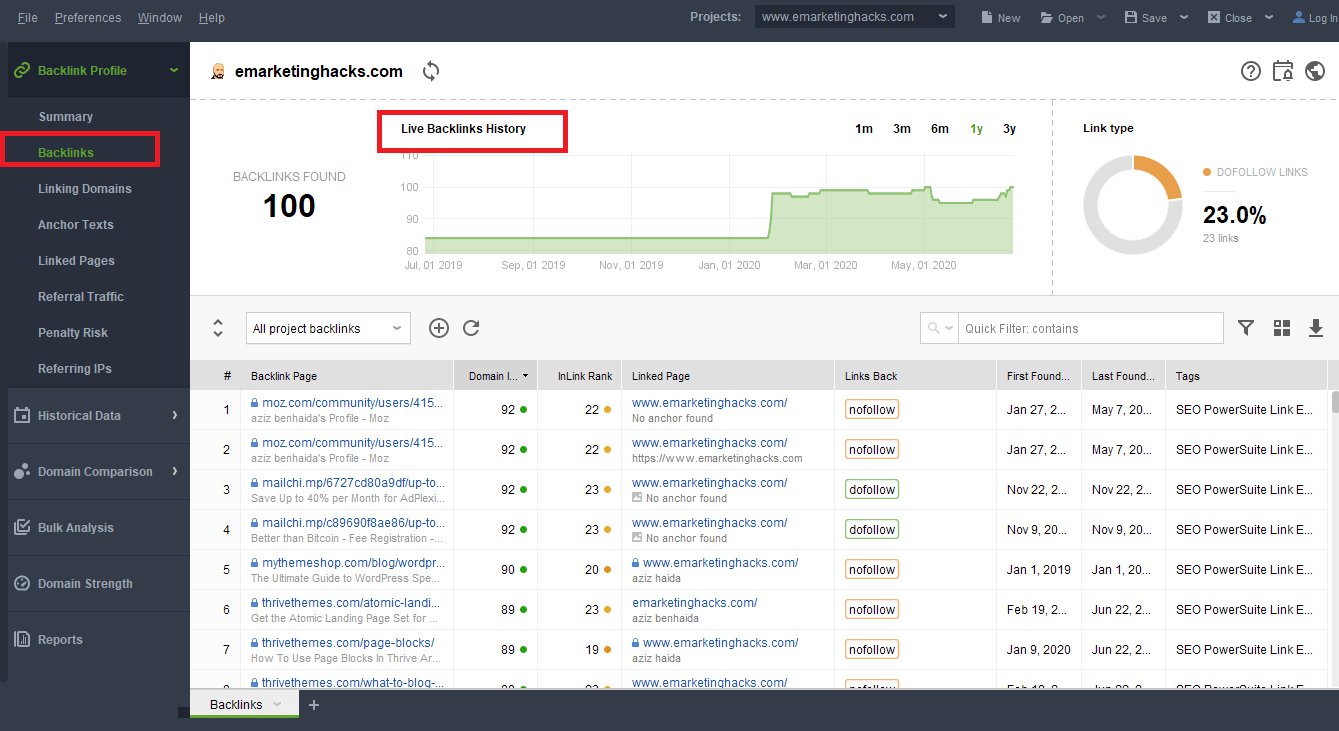Image resolution: width=1339 pixels, height=731 pixels.
Task: Go to Linking Domains in sidebar
Action: pos(85,189)
